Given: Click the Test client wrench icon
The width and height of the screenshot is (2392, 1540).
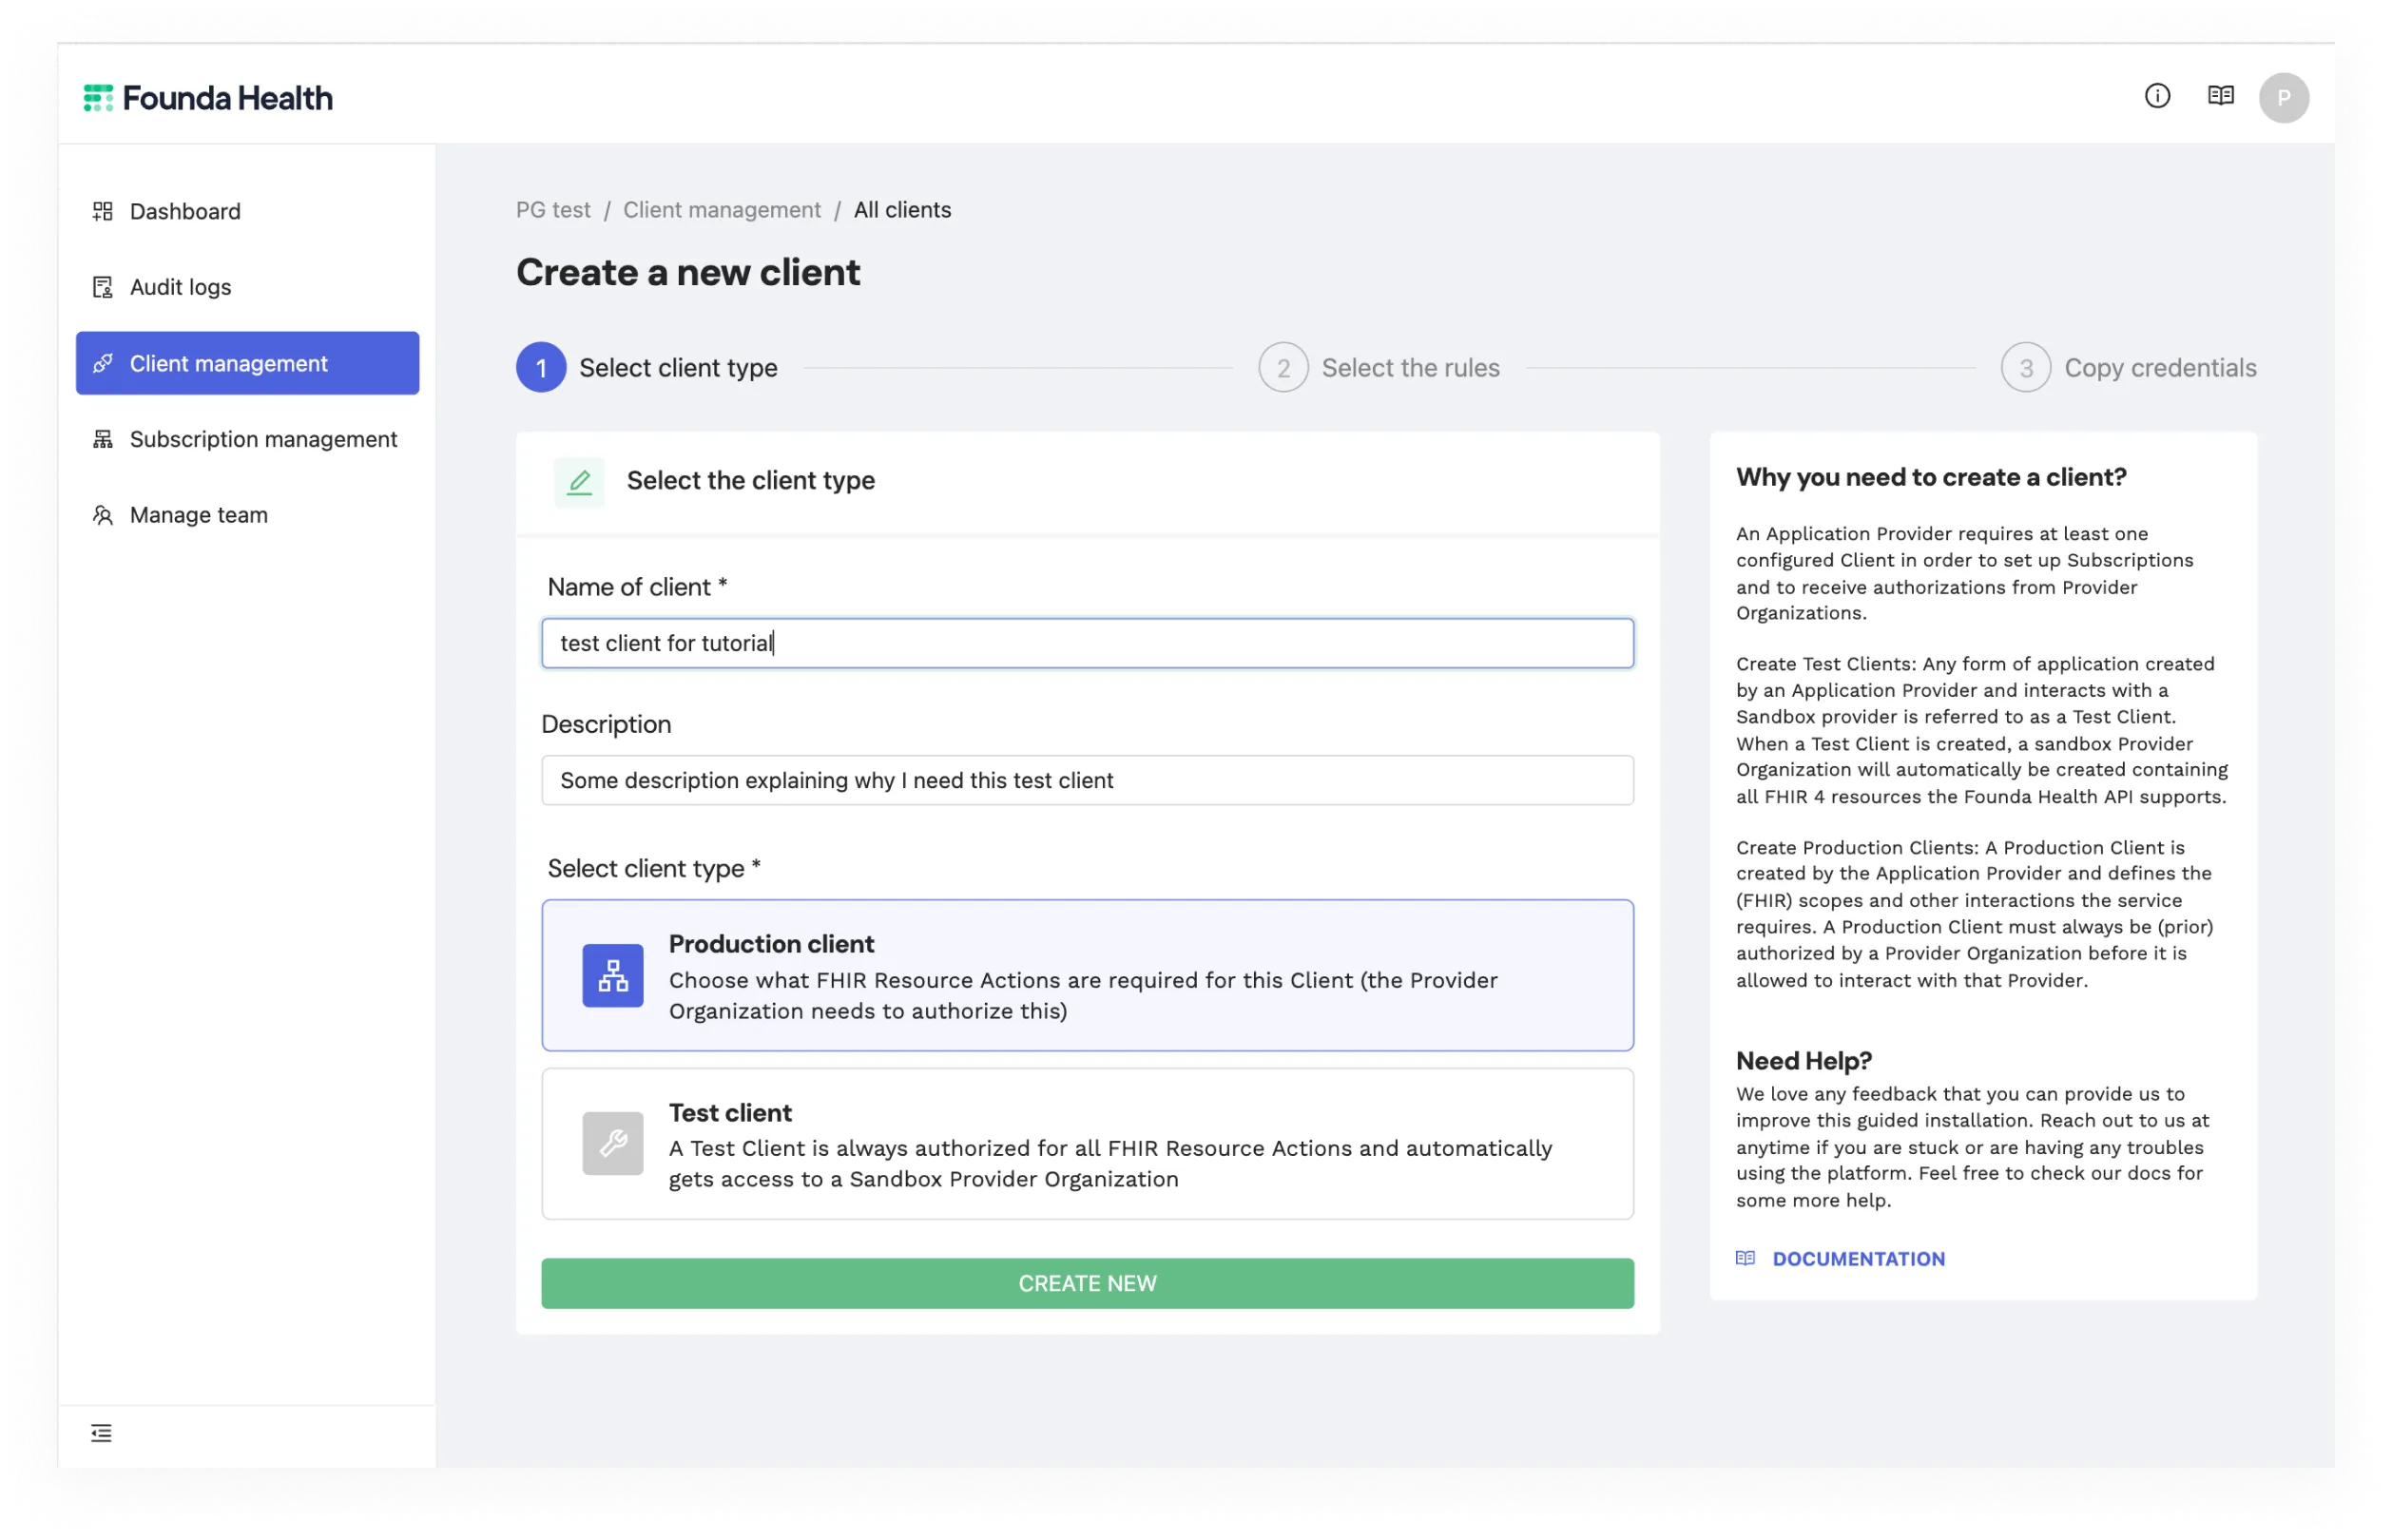Looking at the screenshot, I should click(x=613, y=1143).
